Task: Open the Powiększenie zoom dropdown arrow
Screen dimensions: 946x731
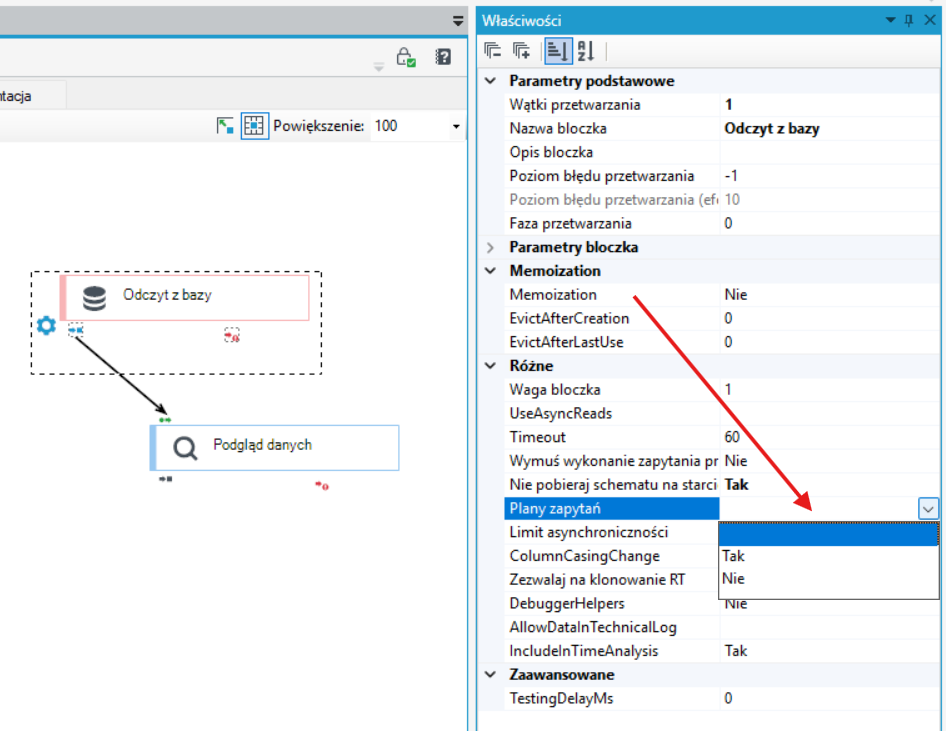Action: pos(456,126)
